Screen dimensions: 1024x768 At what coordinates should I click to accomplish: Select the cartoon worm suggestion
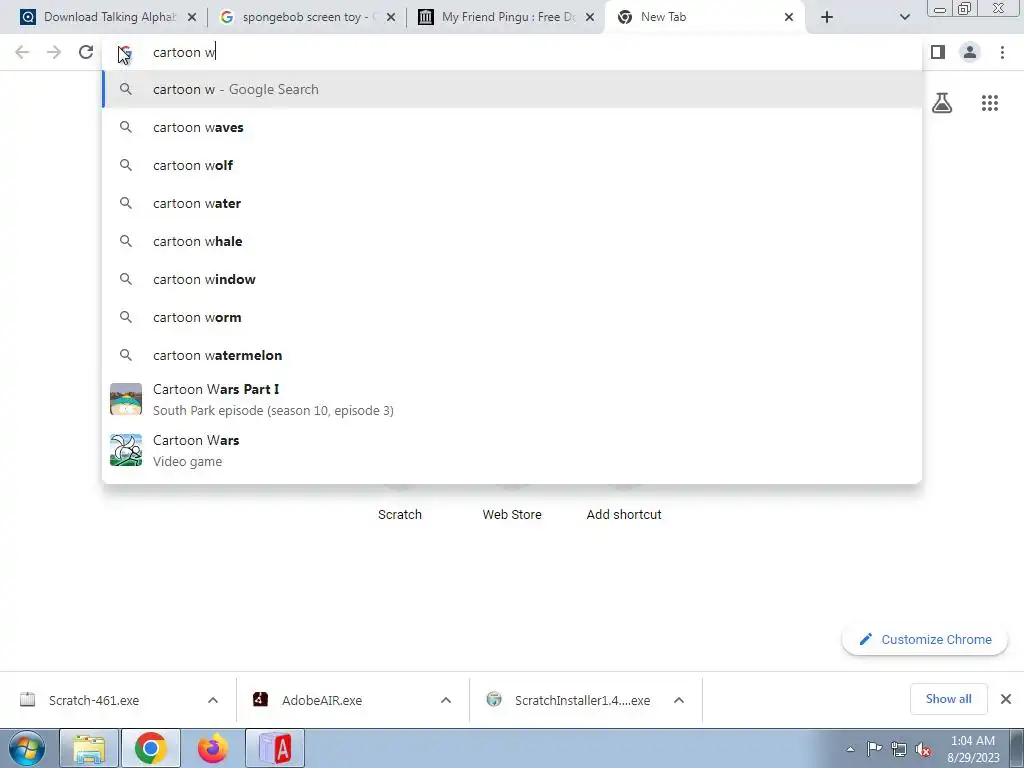tap(512, 317)
